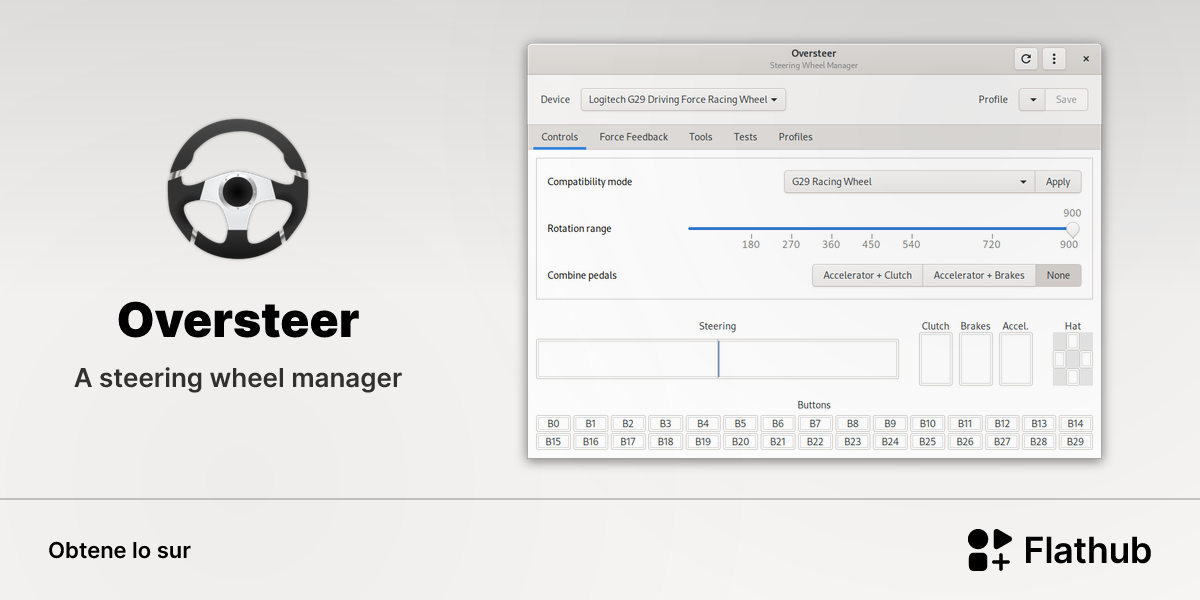Click button indicator B15

coord(553,442)
